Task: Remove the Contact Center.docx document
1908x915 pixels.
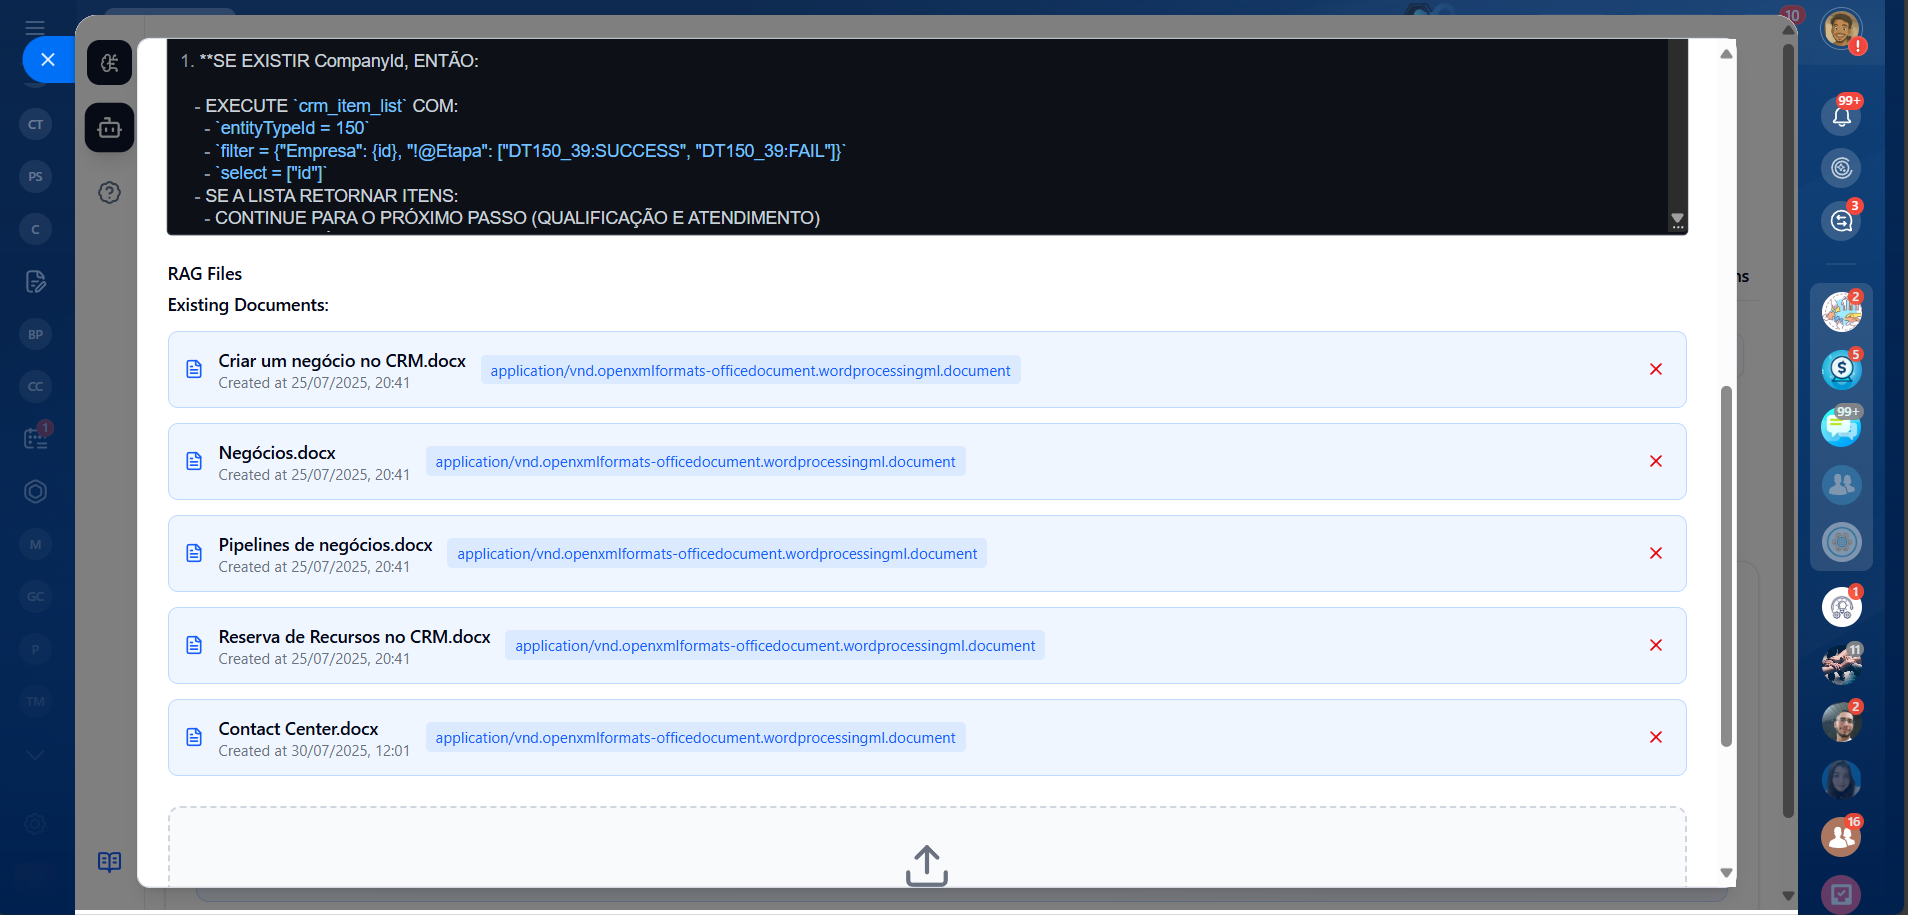Action: coord(1655,737)
